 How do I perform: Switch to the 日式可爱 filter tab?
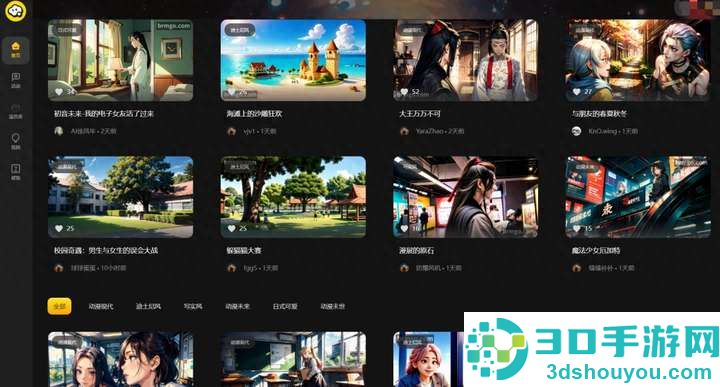click(x=285, y=306)
